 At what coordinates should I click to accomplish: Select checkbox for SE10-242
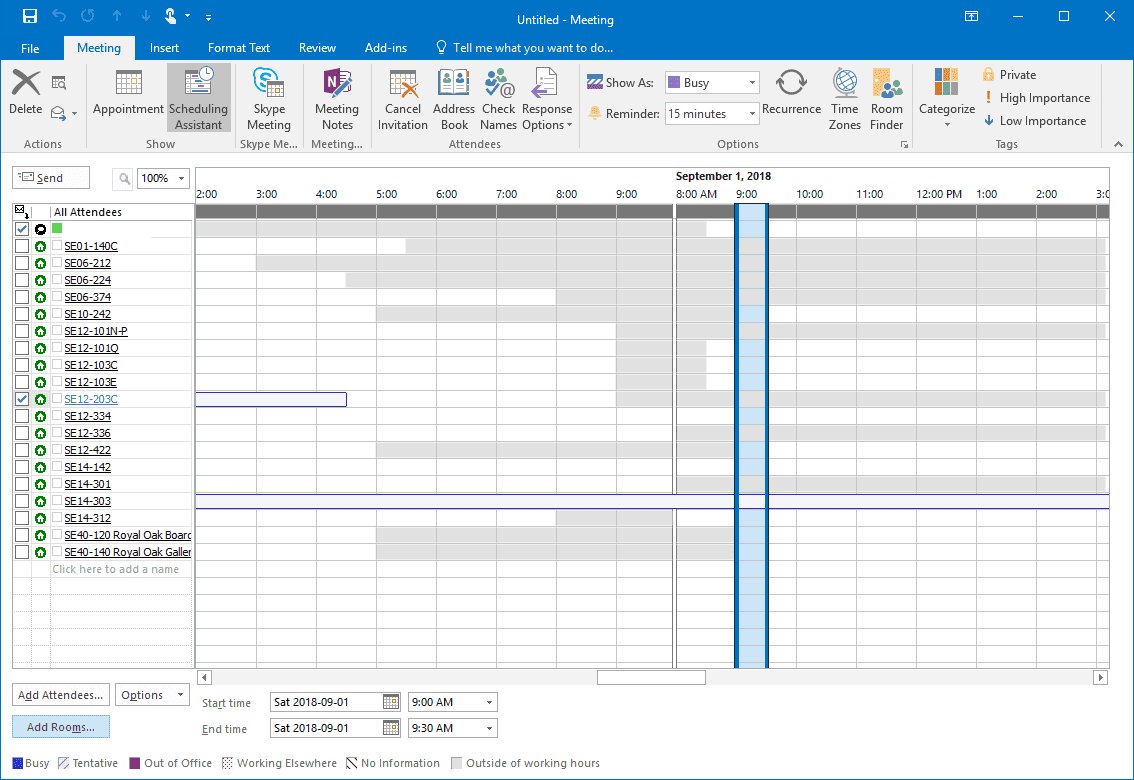[x=22, y=314]
